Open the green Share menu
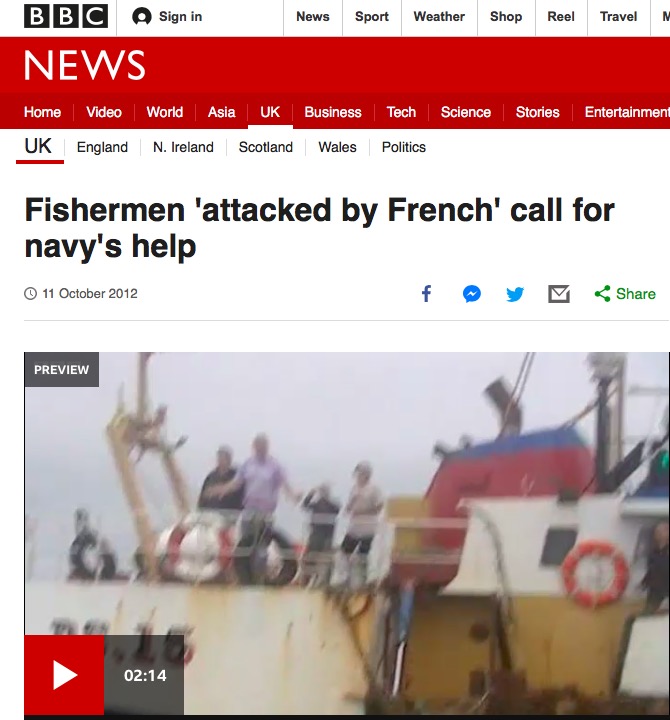 click(x=625, y=294)
